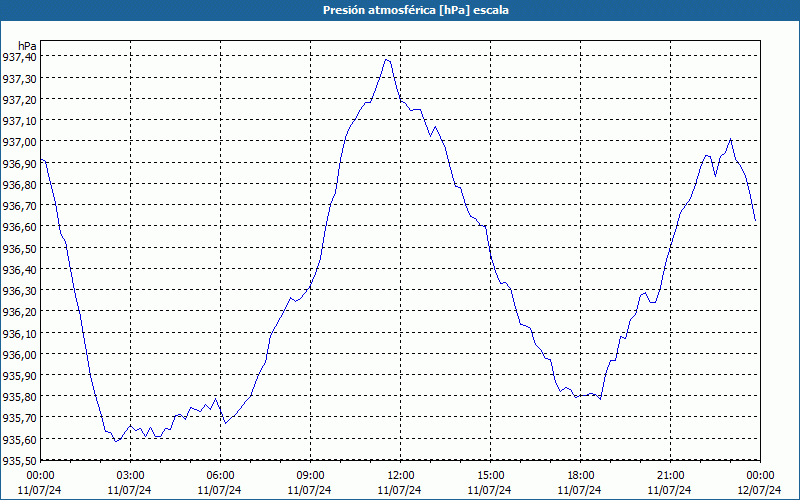Select the 936,90 y-axis label

[x=19, y=163]
